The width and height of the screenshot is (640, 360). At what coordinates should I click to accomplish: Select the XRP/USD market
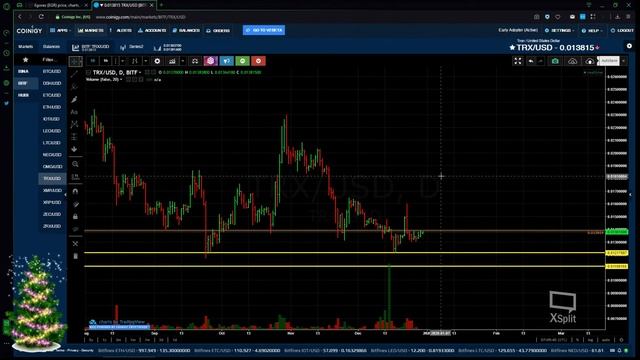[52, 202]
